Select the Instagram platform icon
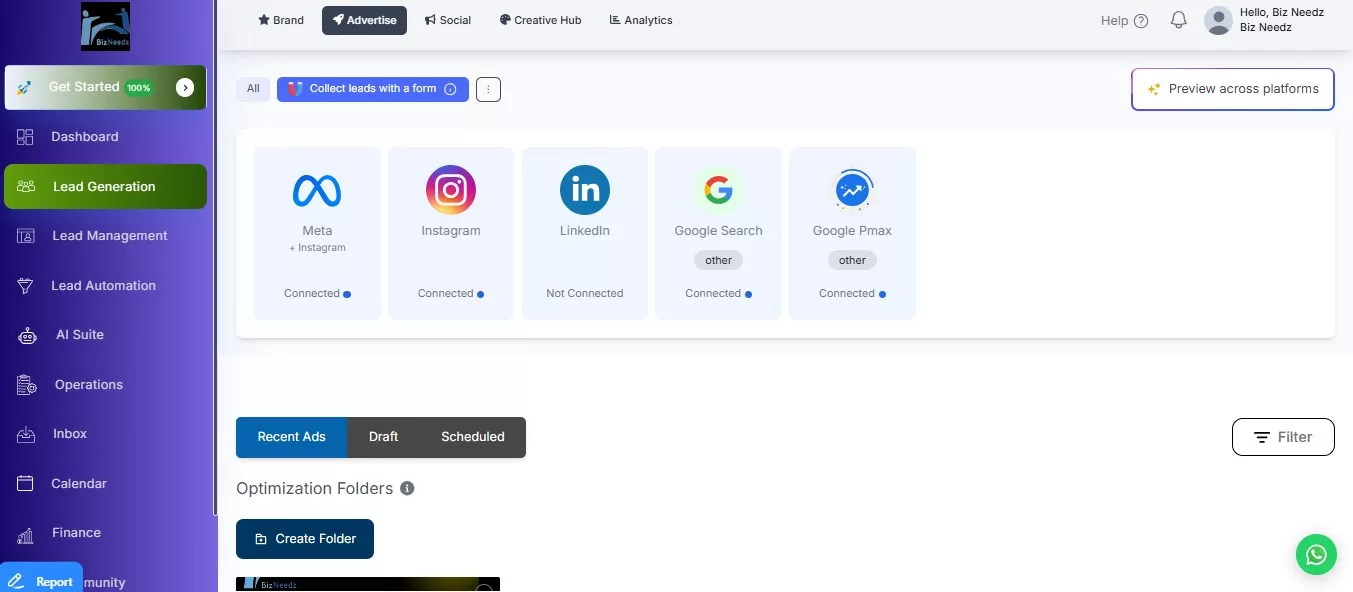1353x592 pixels. pos(451,190)
